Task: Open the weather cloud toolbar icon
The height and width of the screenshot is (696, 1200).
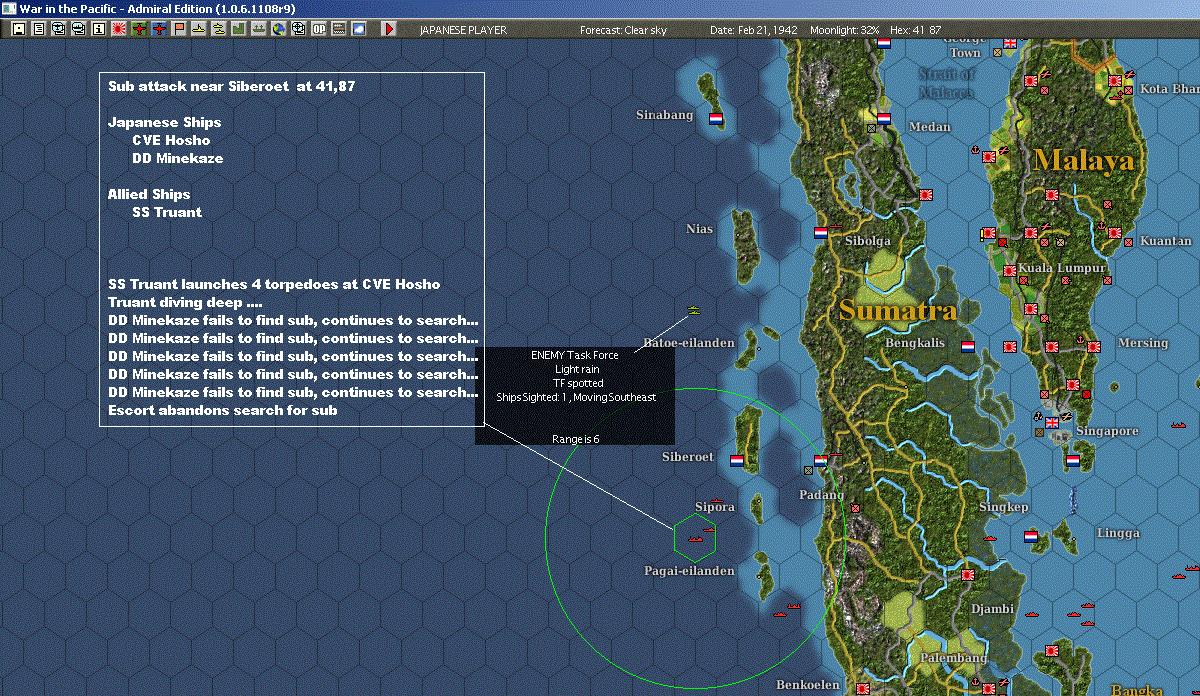Action: [x=359, y=29]
